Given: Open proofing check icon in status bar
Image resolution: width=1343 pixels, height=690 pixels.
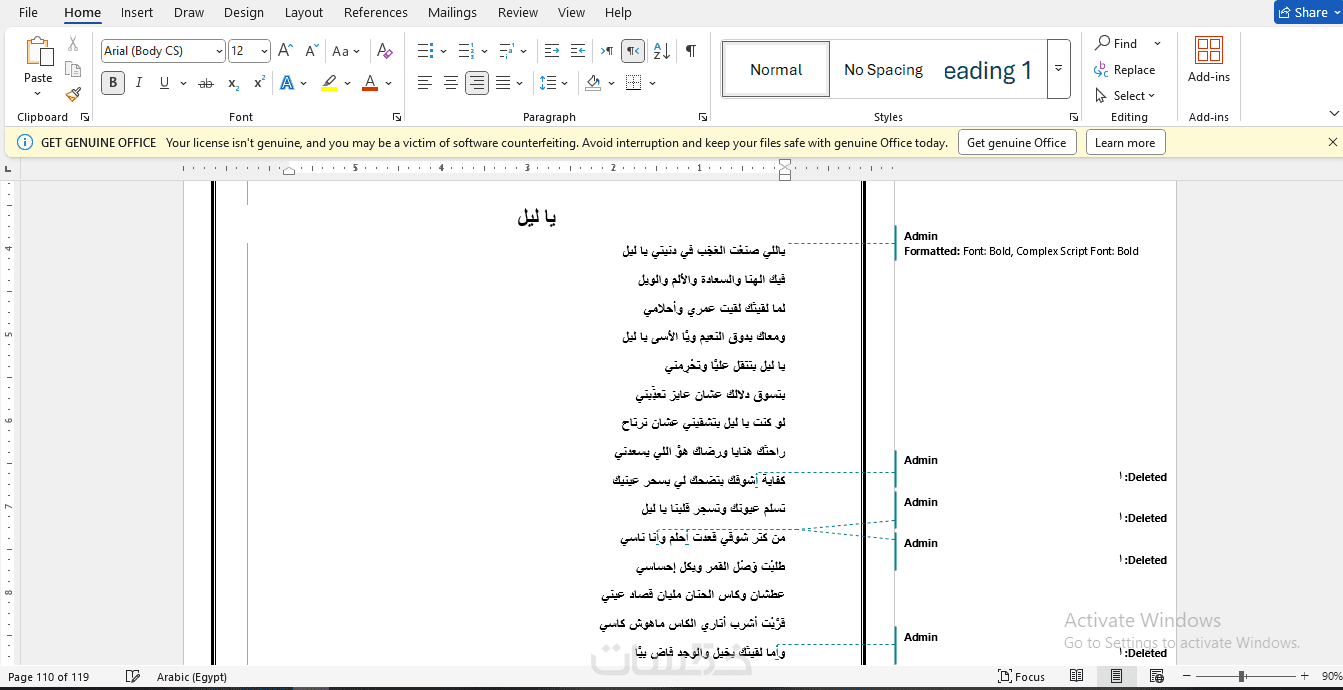Looking at the screenshot, I should pos(133,677).
